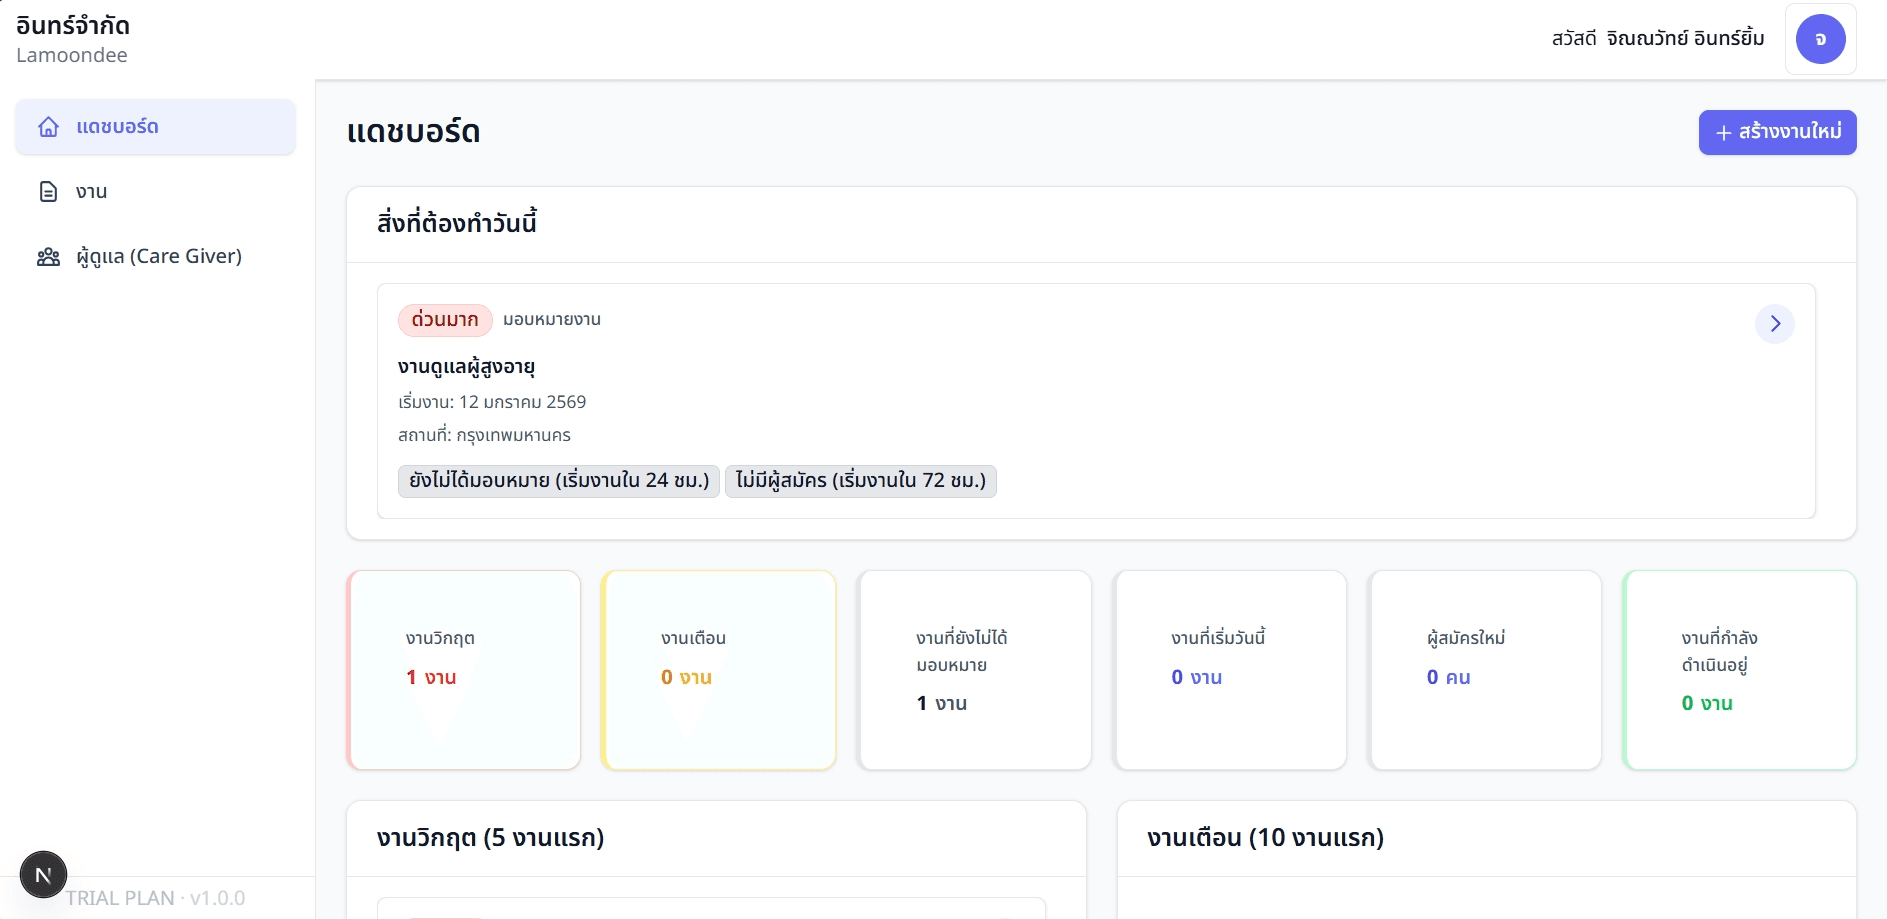Click the งานดูแลผู้สูงอายุ task title

466,367
